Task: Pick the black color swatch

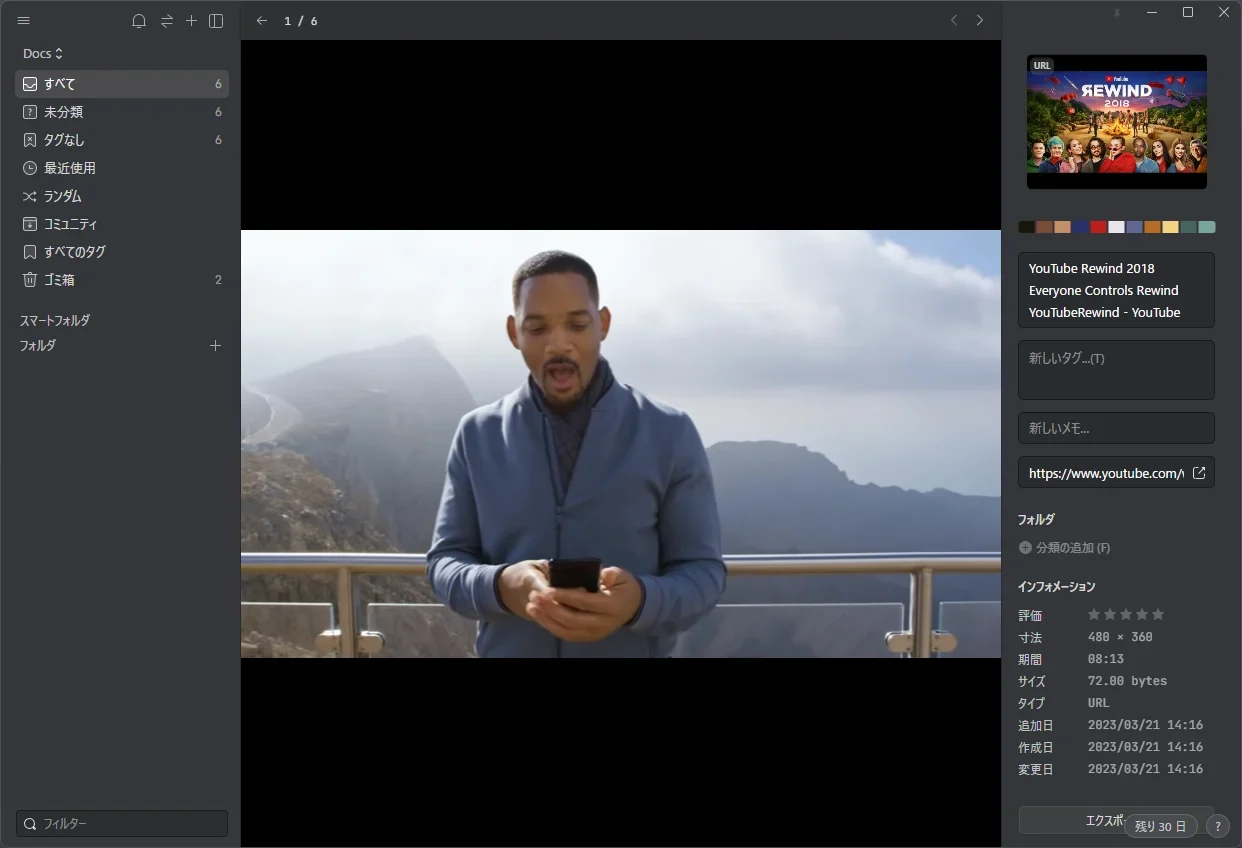Action: tap(1027, 227)
